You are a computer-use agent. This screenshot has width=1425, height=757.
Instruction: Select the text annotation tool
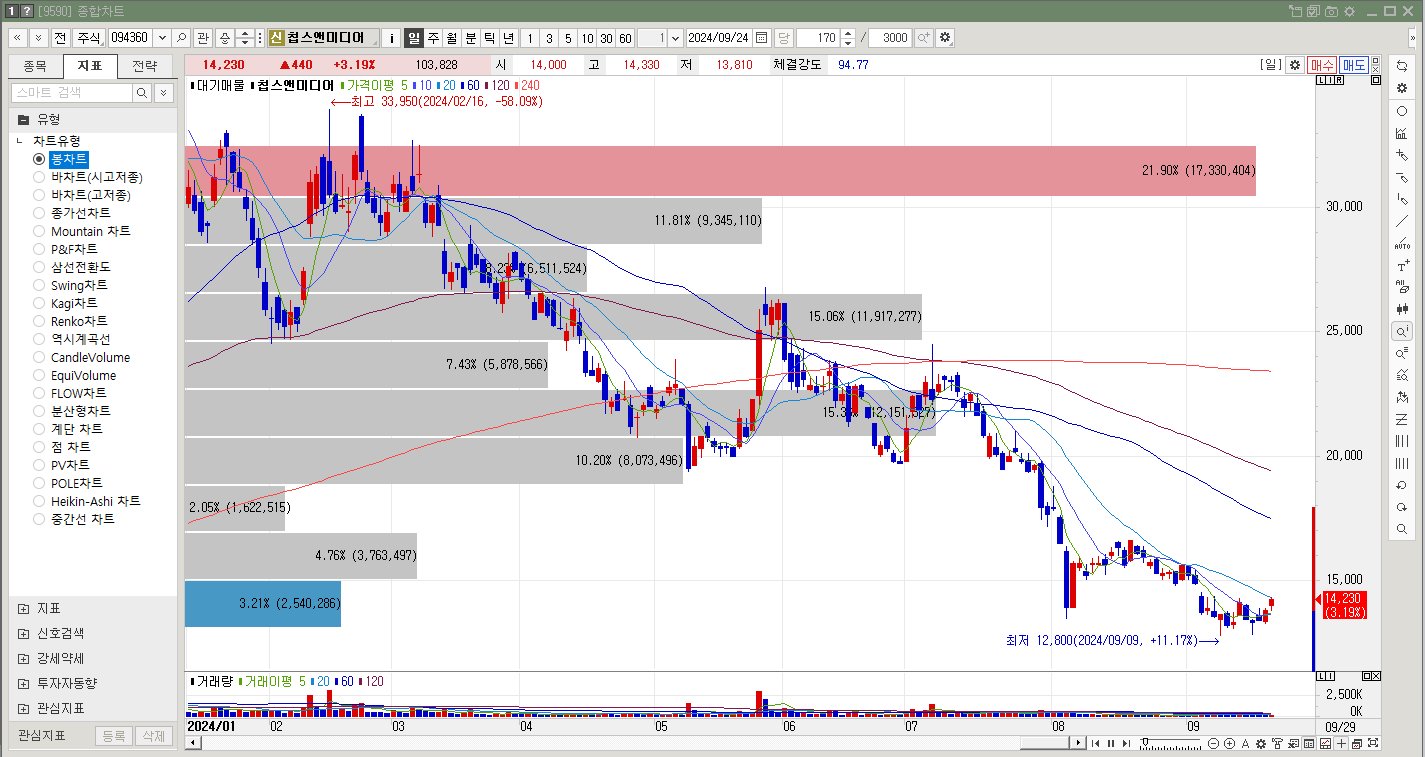[1402, 265]
